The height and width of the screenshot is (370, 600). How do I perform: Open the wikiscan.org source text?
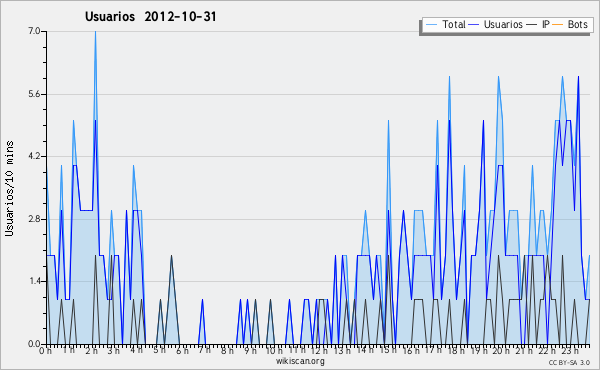[x=300, y=361]
